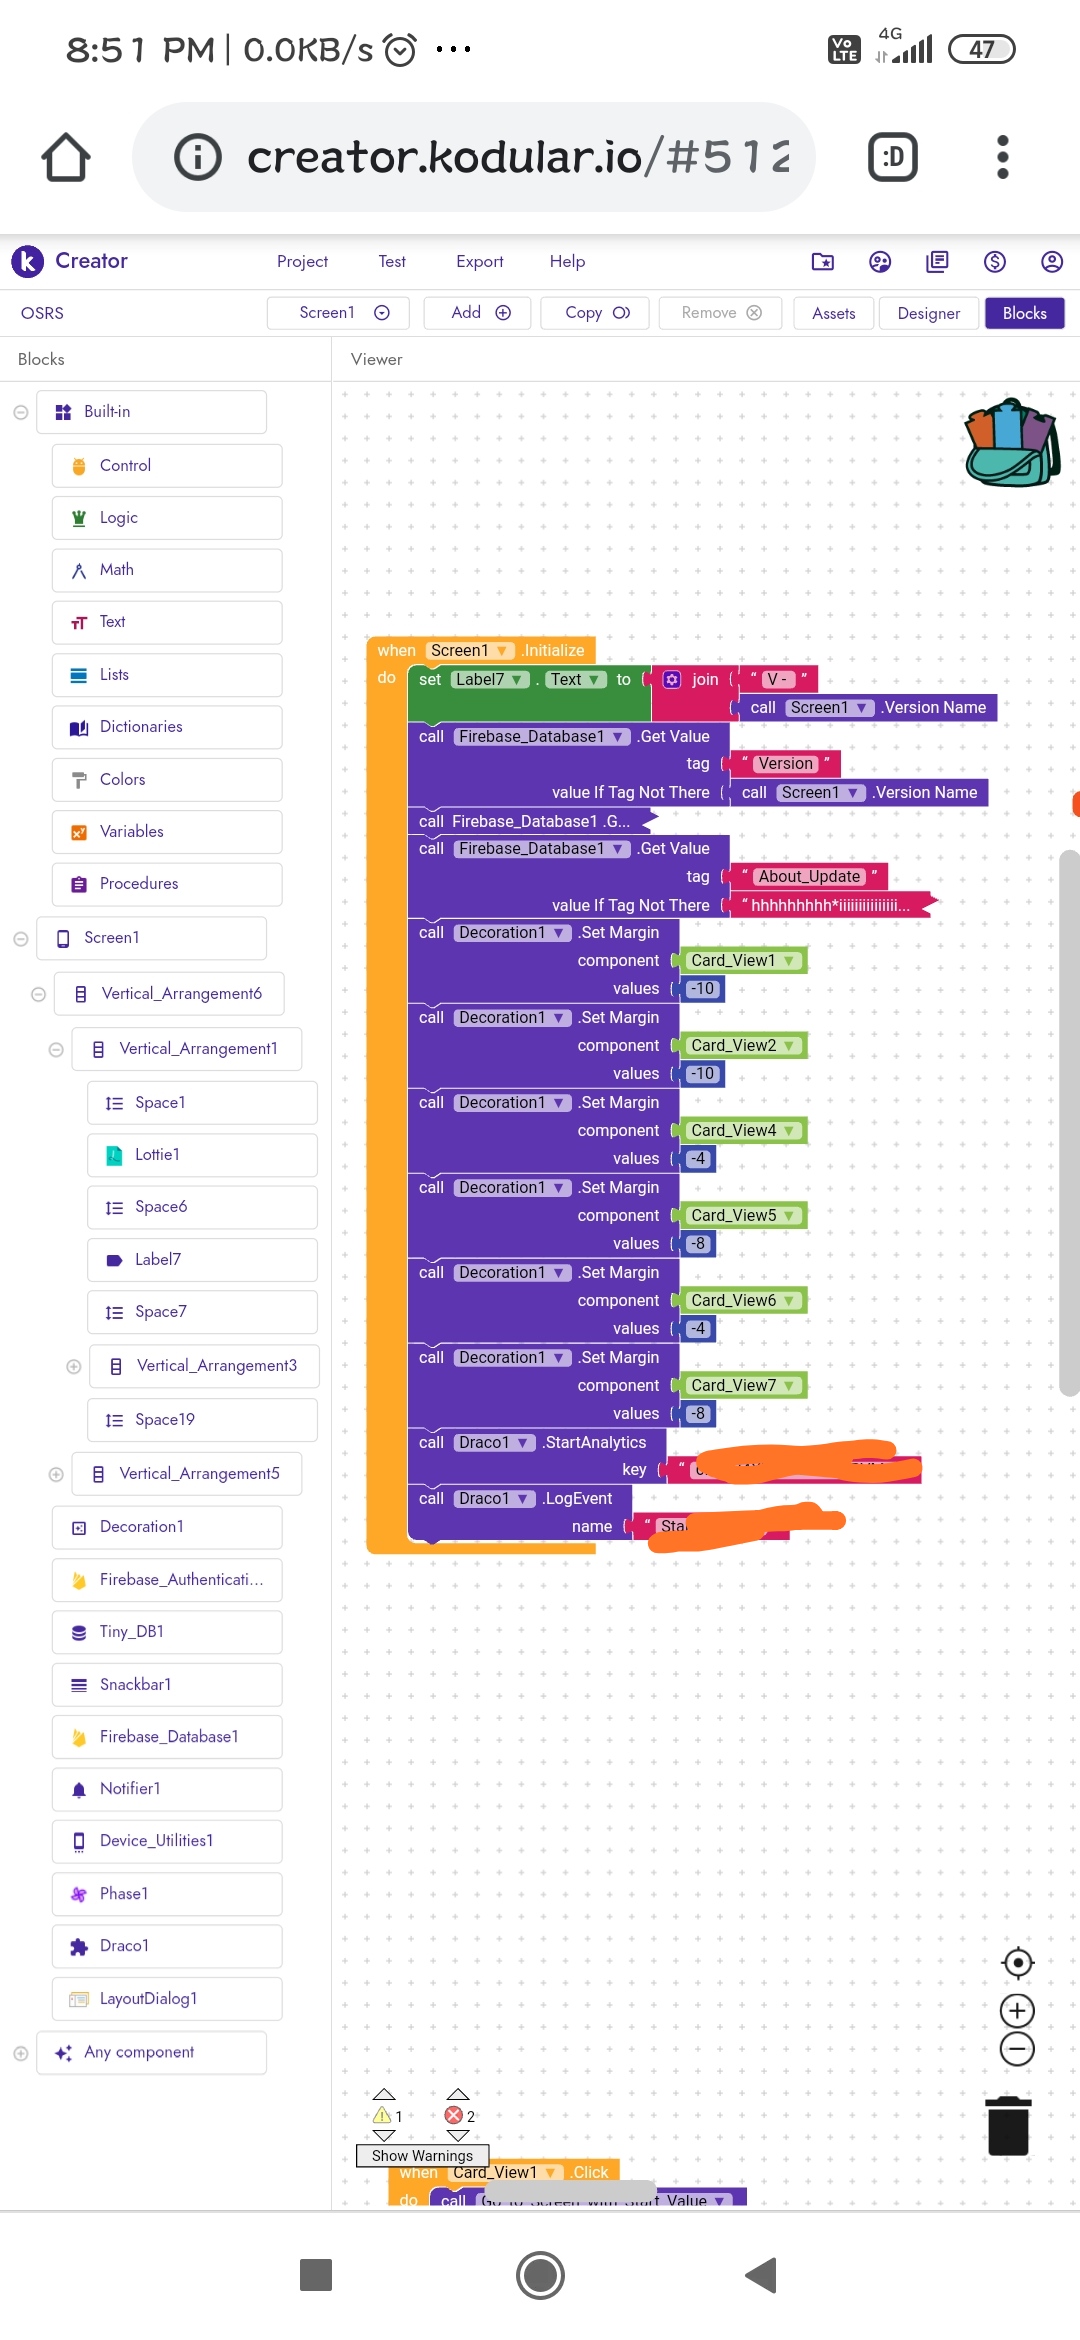
Task: Open the Help menu
Action: (x=567, y=262)
